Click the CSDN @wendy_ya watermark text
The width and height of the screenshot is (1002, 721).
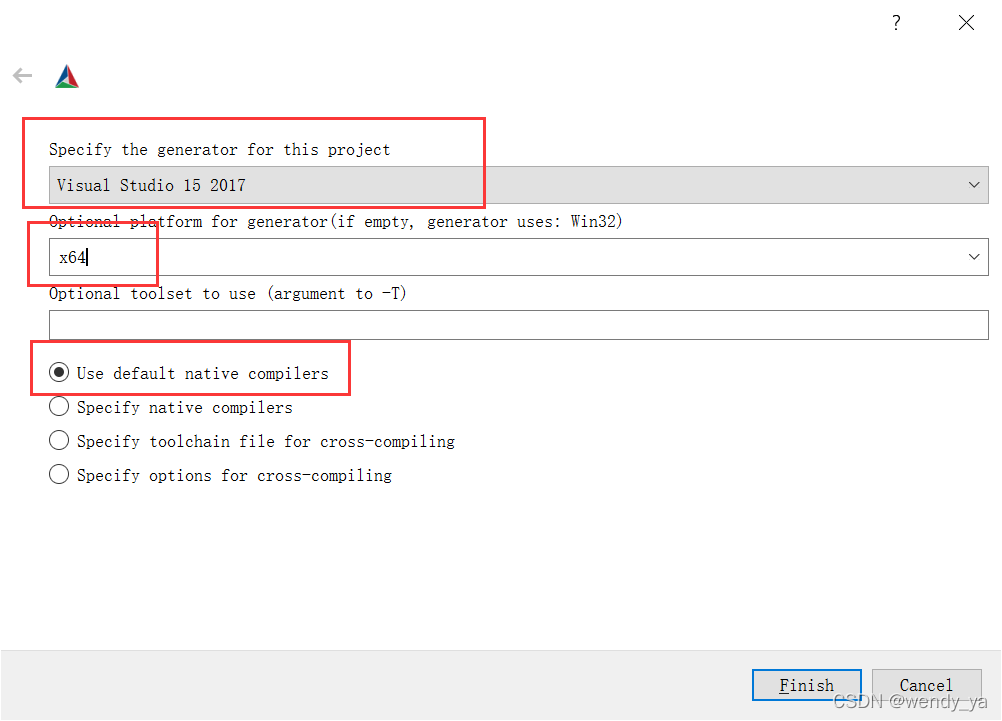[x=910, y=702]
